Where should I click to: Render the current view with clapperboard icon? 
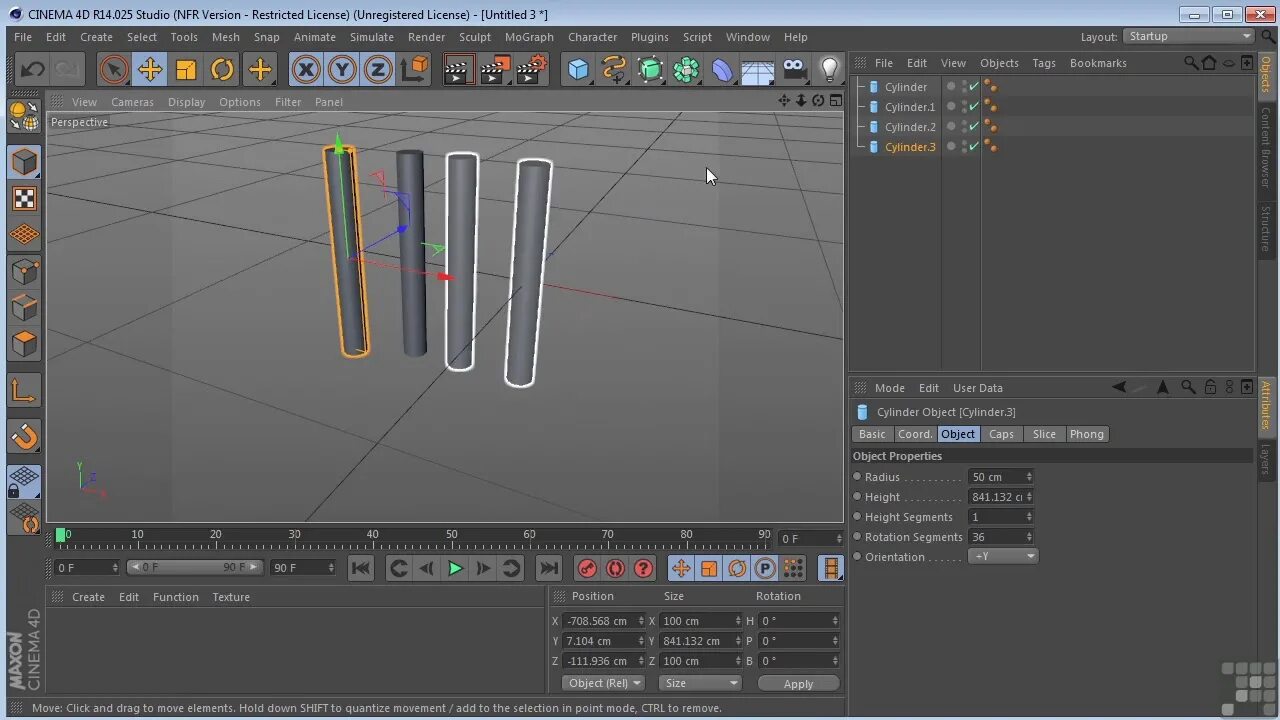(459, 69)
